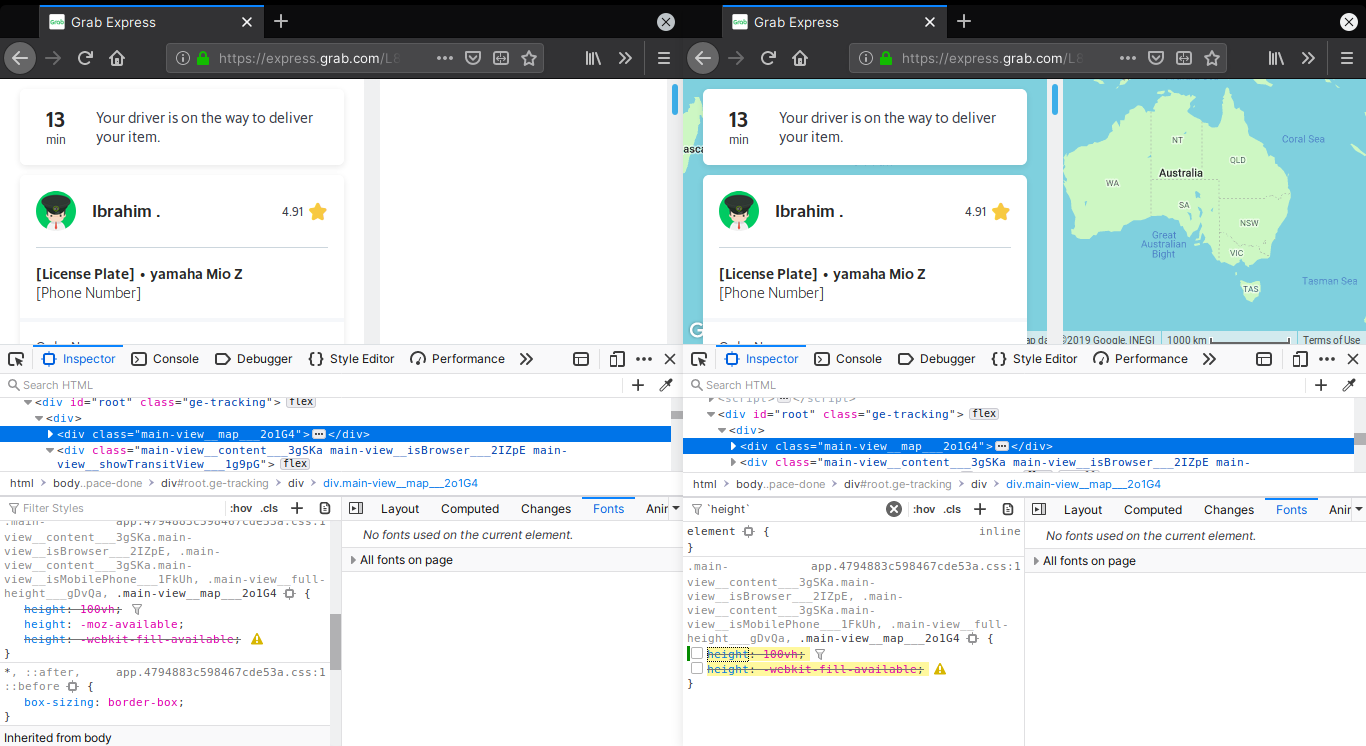Show more DevTools tools in right window
The image size is (1366, 746).
[1209, 359]
